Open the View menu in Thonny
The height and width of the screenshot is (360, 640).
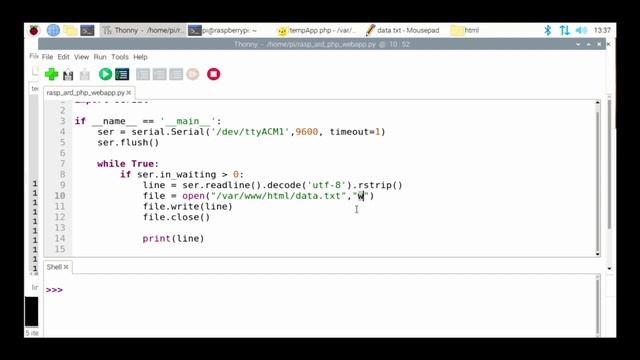[x=81, y=57]
